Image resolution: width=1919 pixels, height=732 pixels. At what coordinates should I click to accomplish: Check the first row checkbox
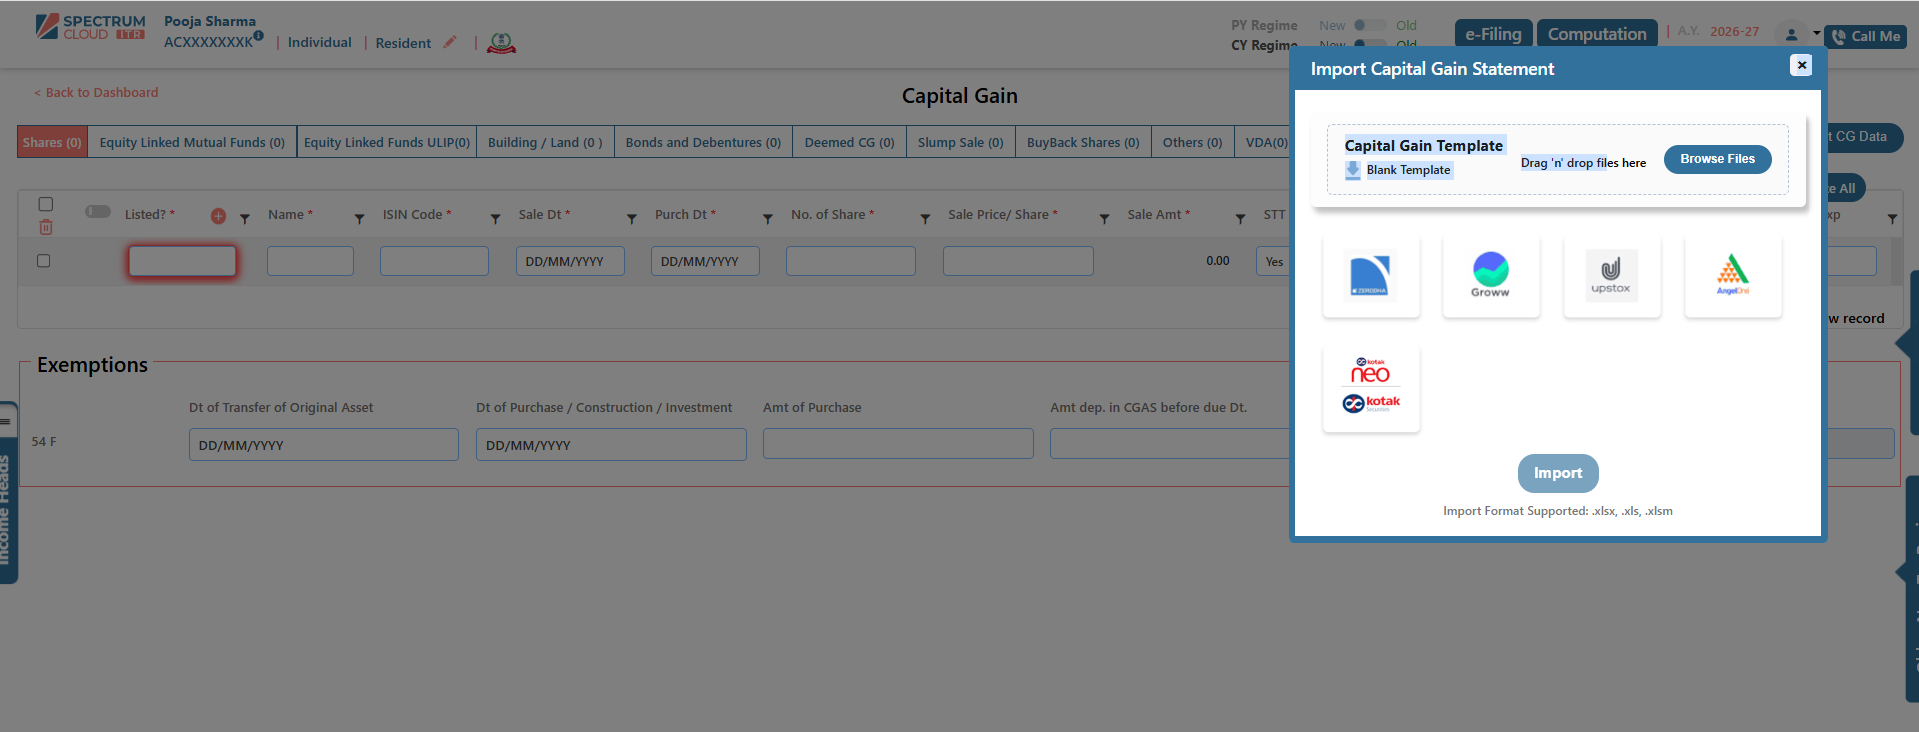click(x=43, y=261)
